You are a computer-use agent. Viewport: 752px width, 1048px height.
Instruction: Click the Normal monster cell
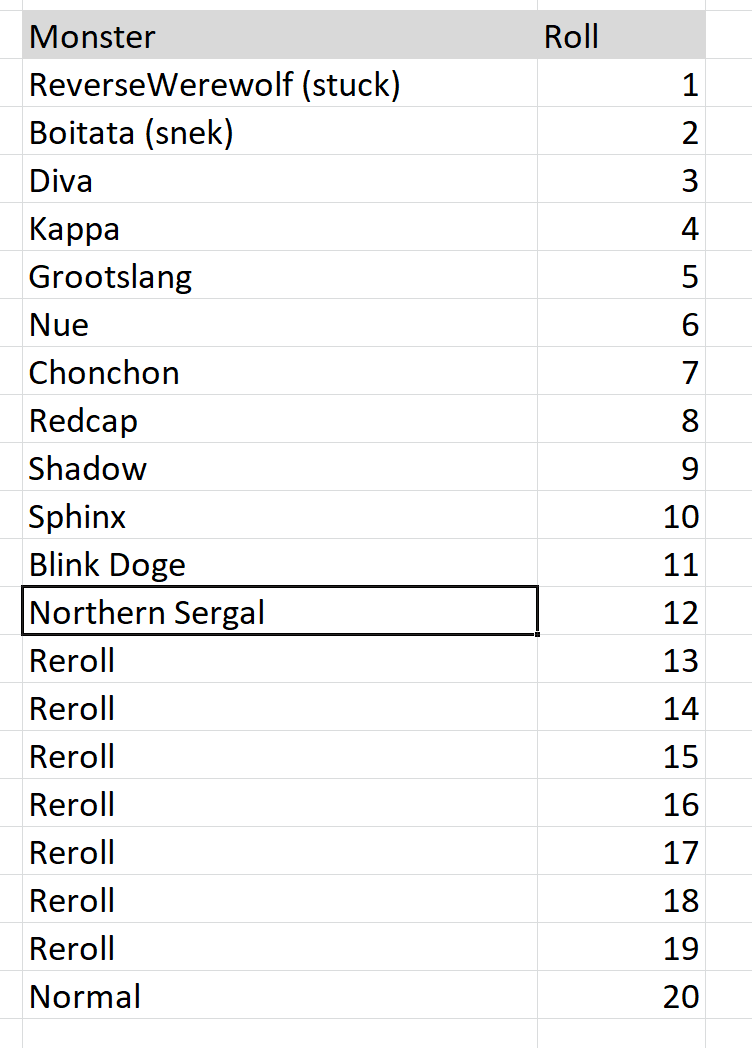pos(280,997)
